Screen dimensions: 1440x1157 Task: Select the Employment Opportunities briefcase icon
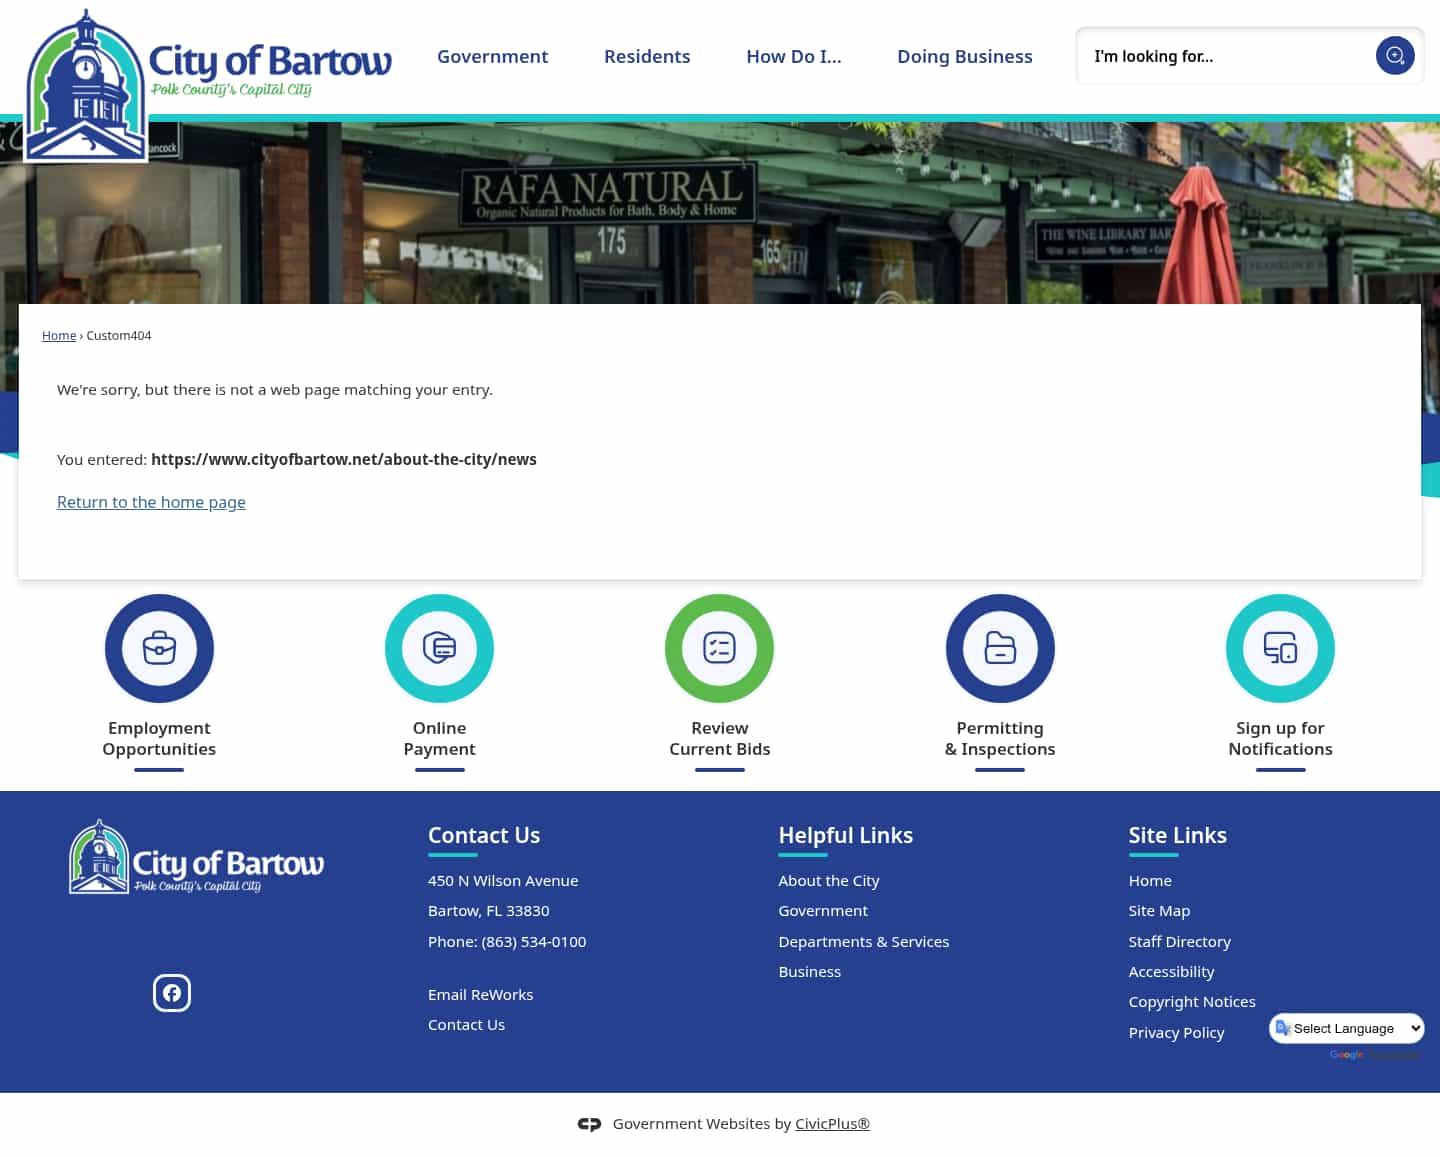click(x=159, y=648)
